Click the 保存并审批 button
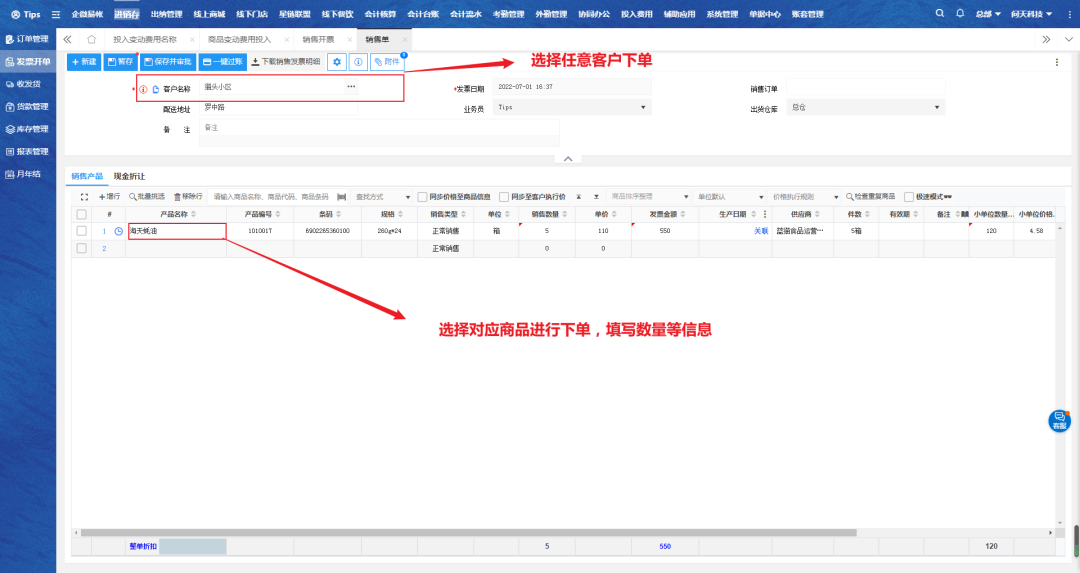 click(x=168, y=62)
